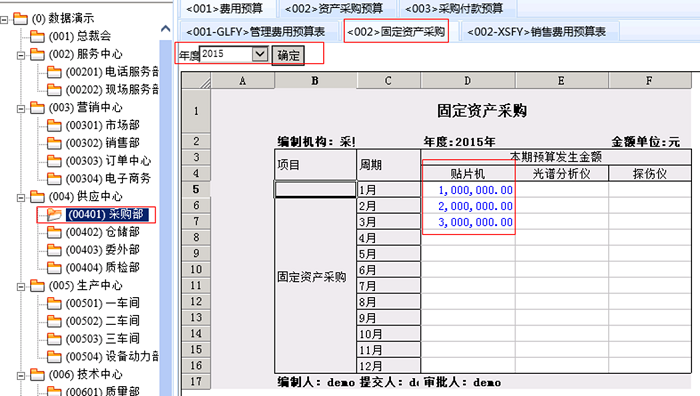The width and height of the screenshot is (700, 396).
Task: Click the 本期预算发生金额 header cell
Action: point(556,157)
